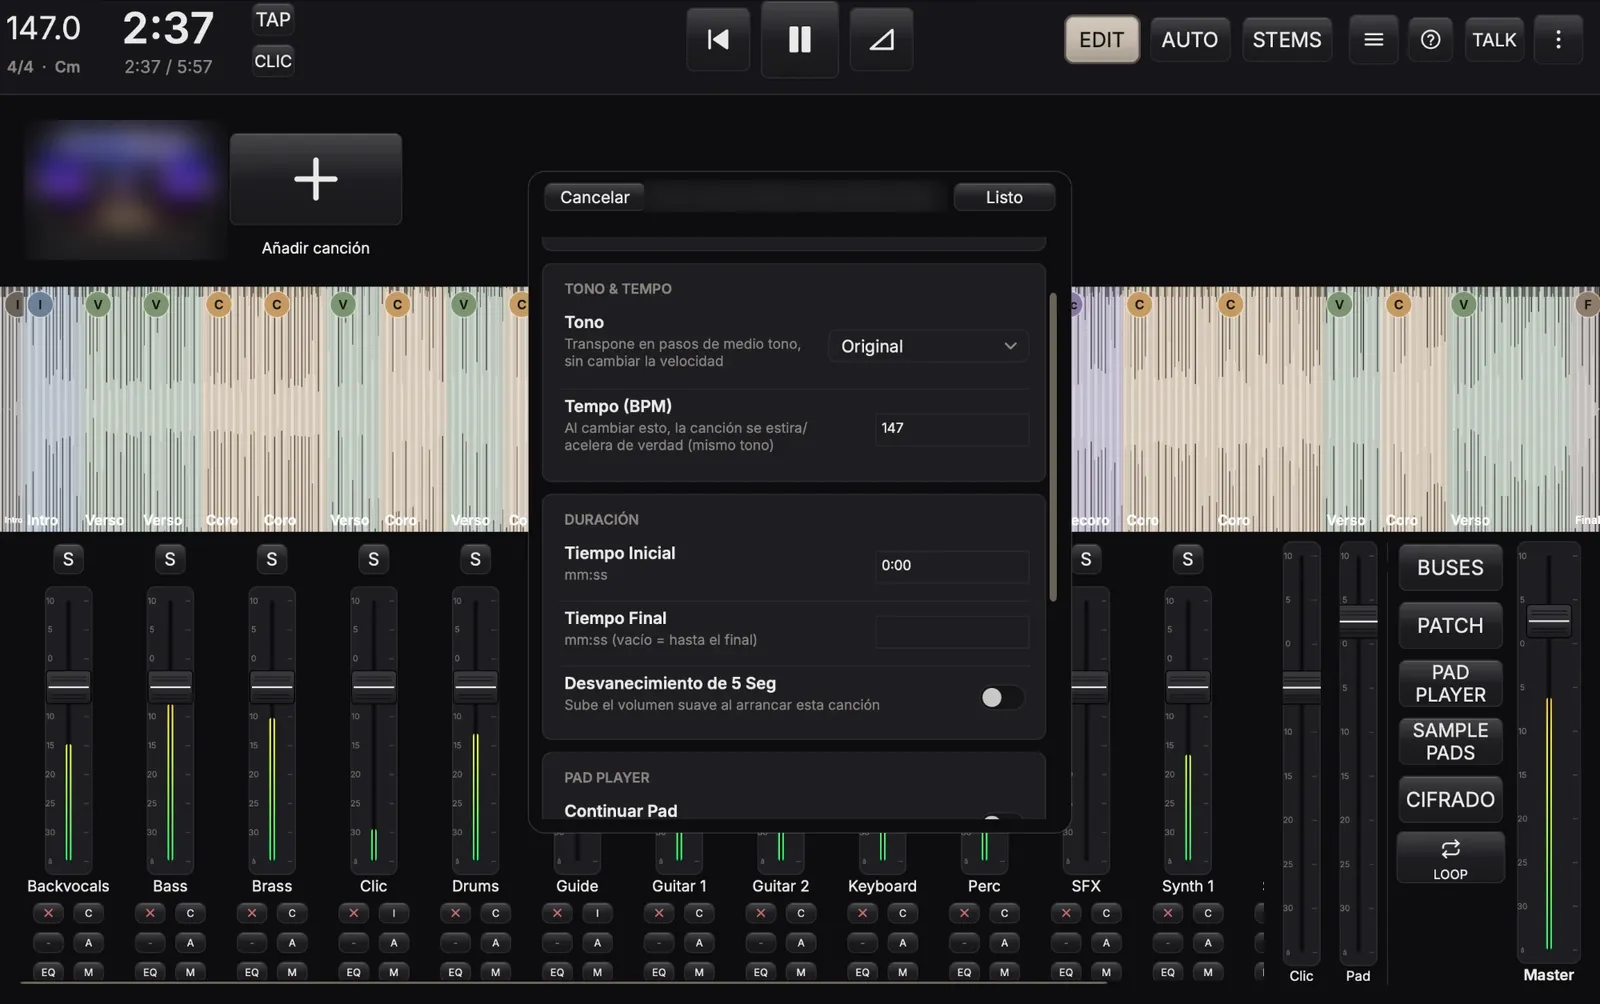1600x1004 pixels.
Task: Switch to AUTO mode
Action: 1189,40
